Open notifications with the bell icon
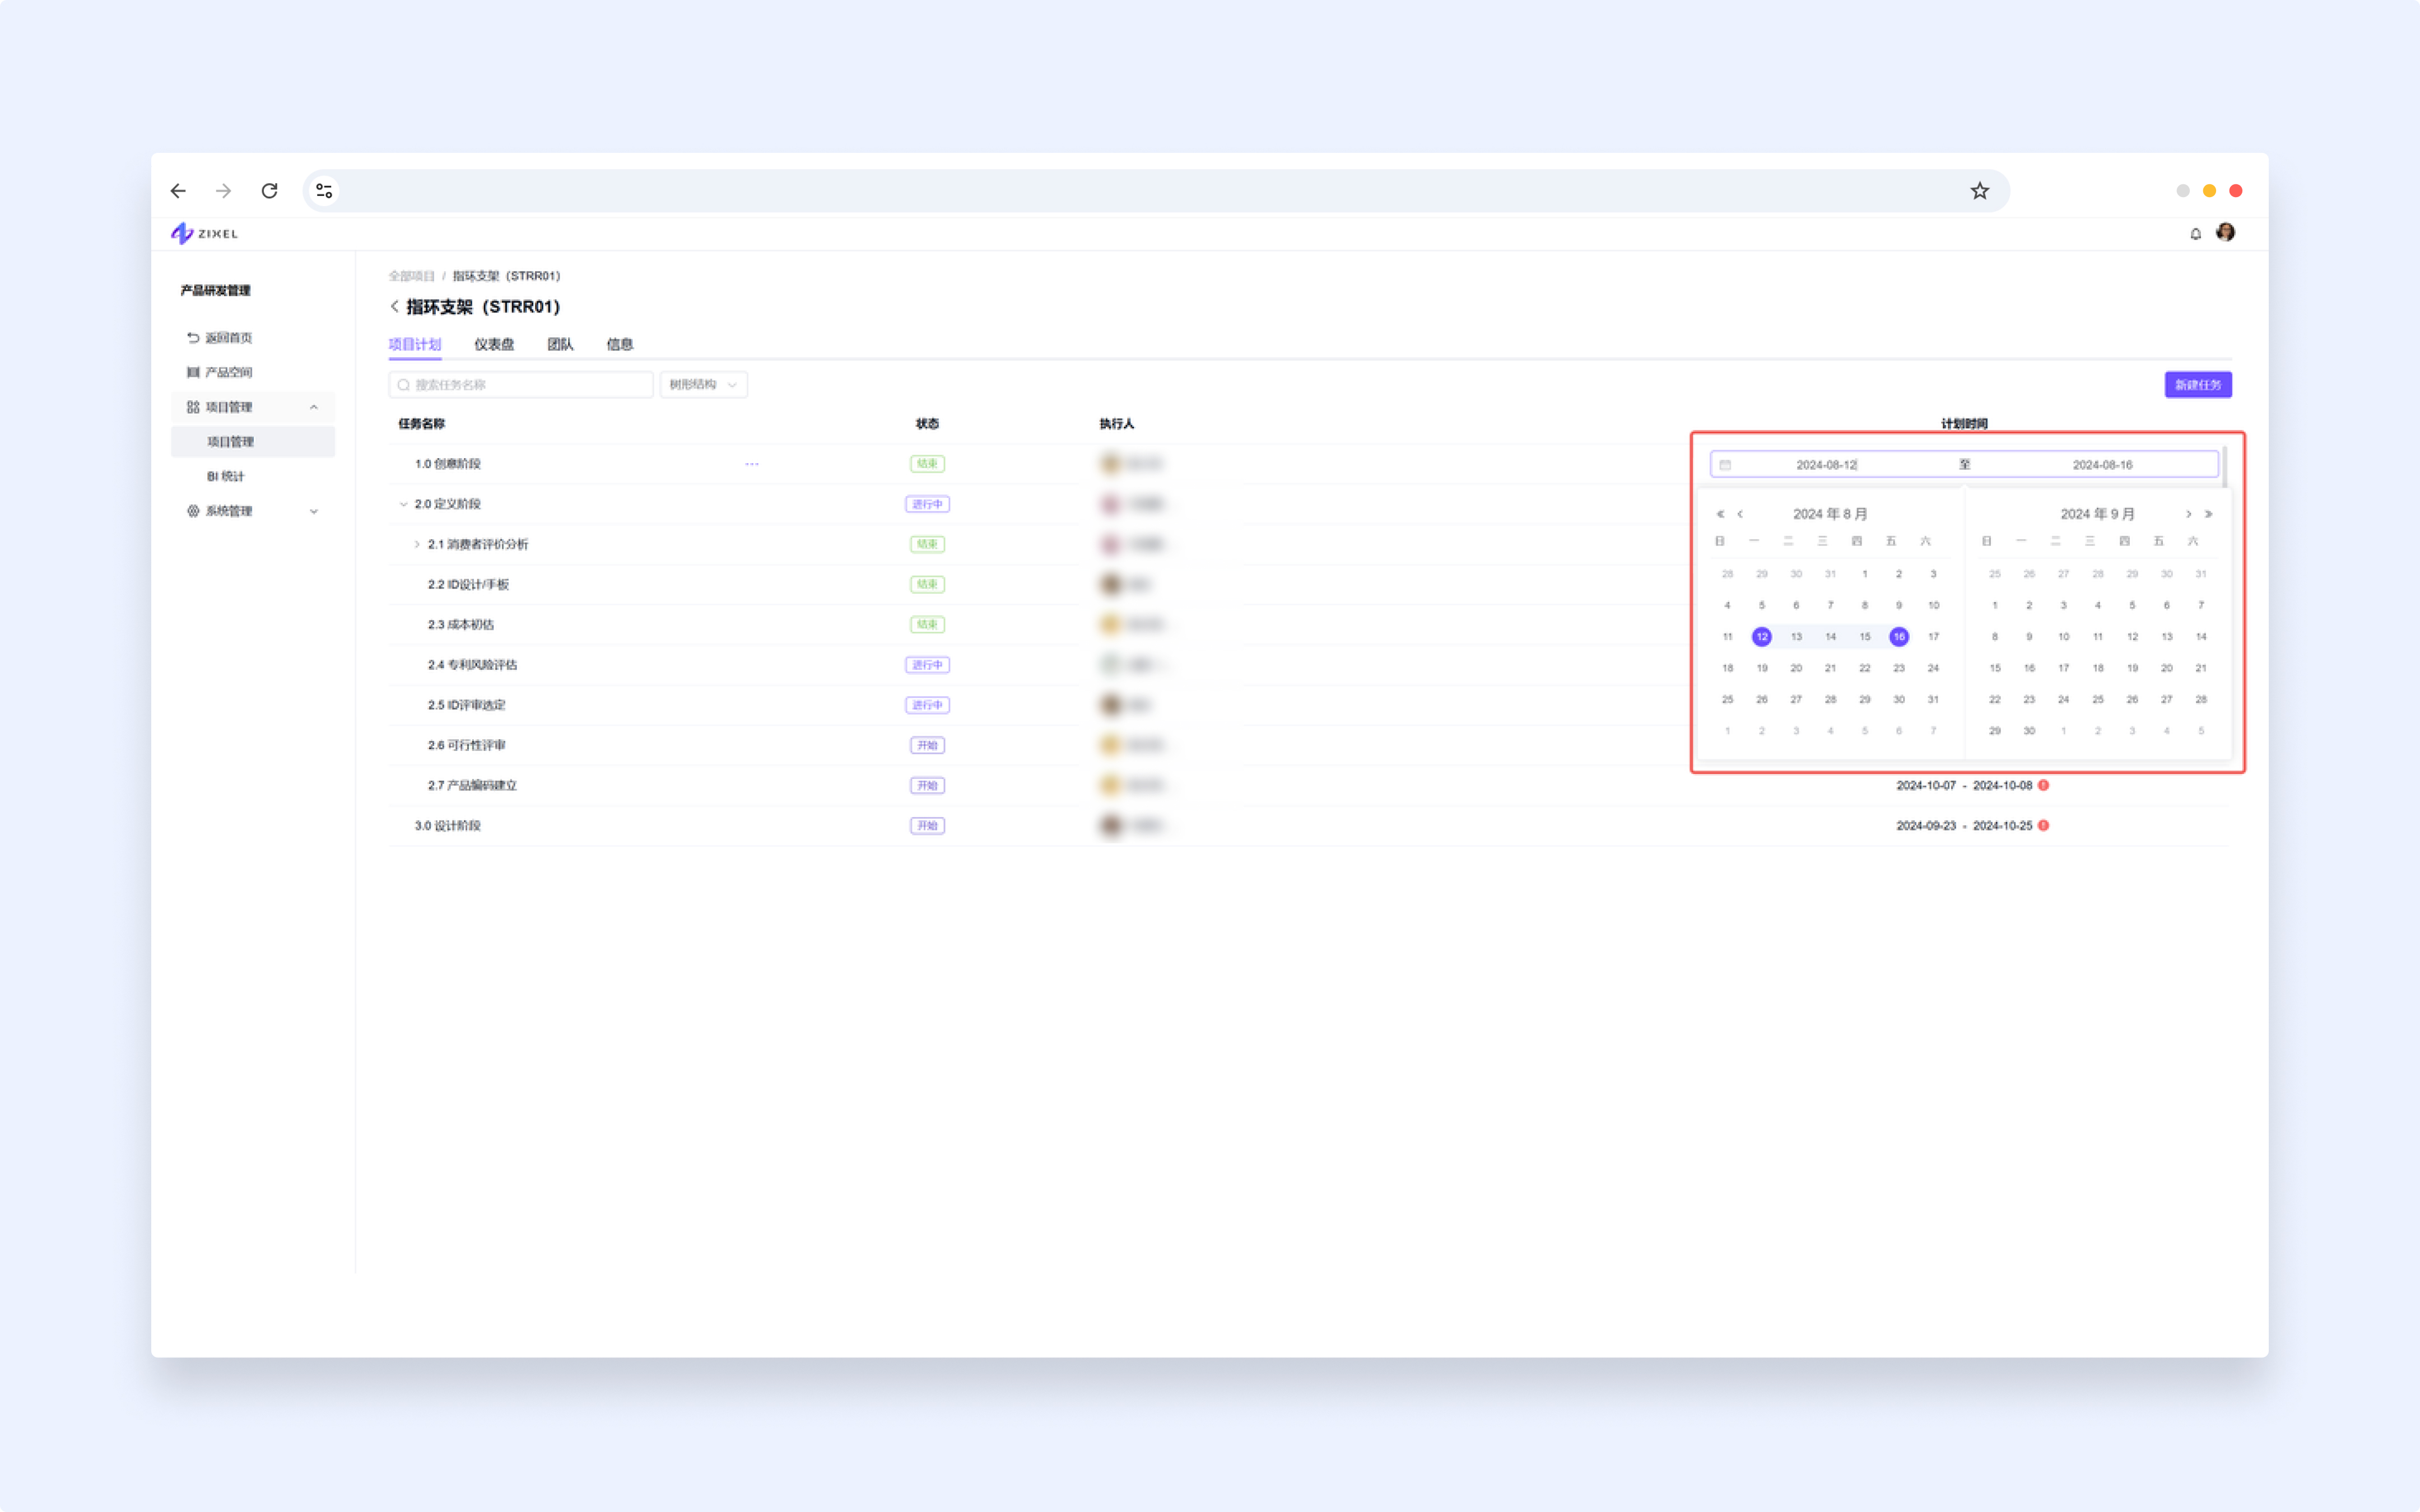The image size is (2420, 1512). click(x=2195, y=234)
